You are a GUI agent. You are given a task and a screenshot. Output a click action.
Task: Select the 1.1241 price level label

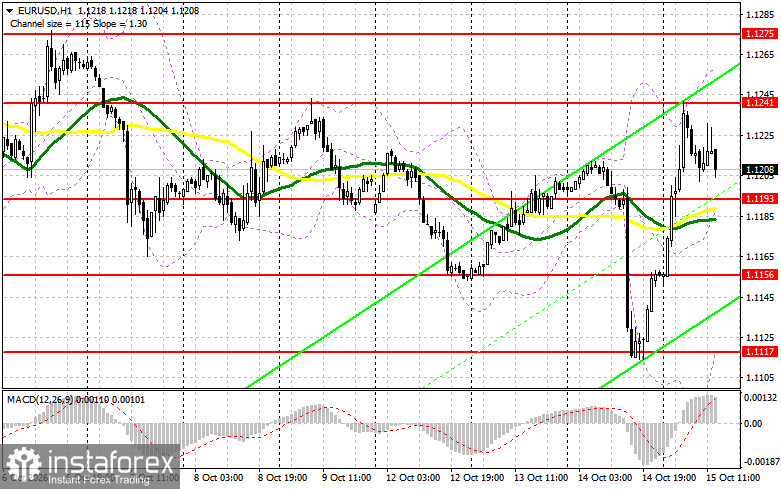click(x=759, y=103)
